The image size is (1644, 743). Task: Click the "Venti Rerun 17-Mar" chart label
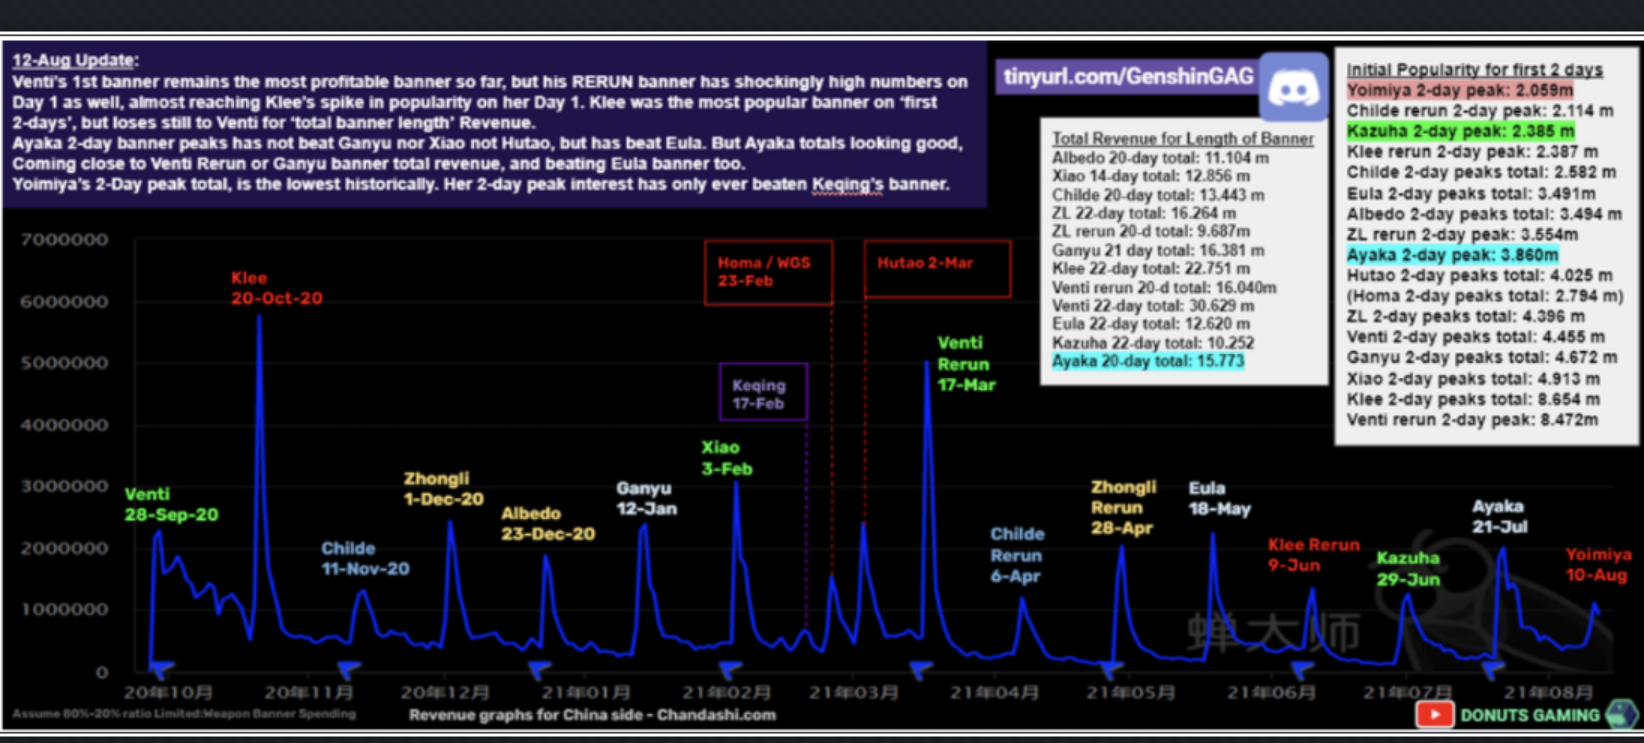pyautogui.click(x=966, y=364)
